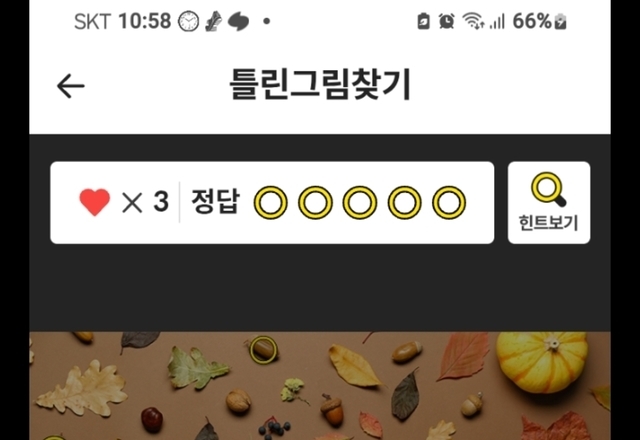This screenshot has height=440, width=640.
Task: Tap the alarm icon in status bar
Action: [447, 21]
